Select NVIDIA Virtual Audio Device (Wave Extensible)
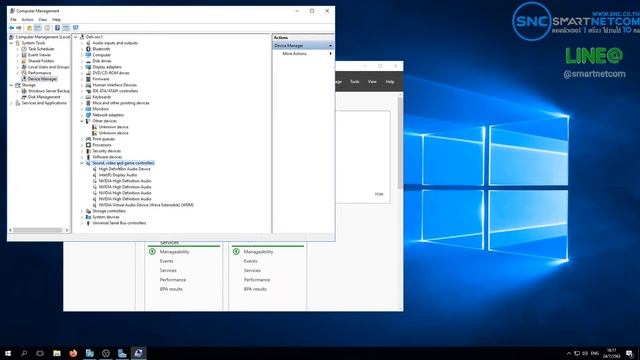640x360 pixels. coord(146,205)
